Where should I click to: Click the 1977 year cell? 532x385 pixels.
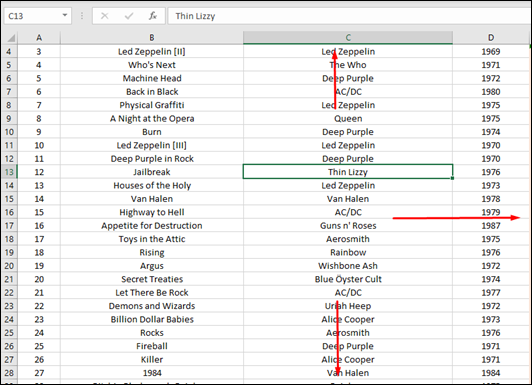pos(491,292)
